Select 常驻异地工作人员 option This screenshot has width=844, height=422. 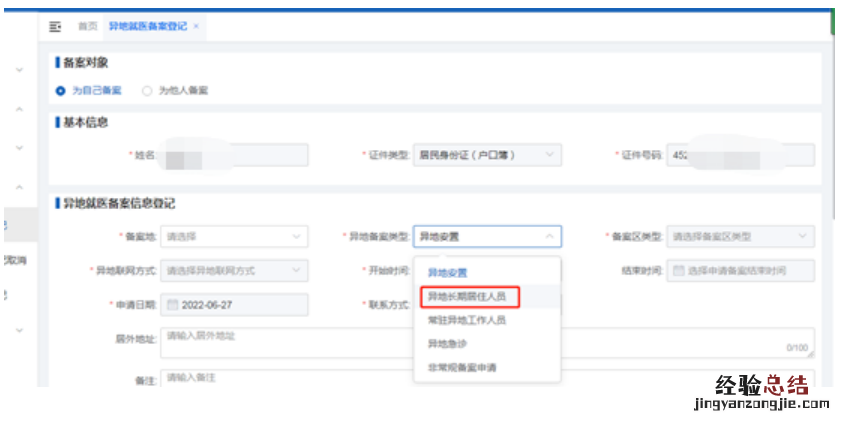click(467, 320)
